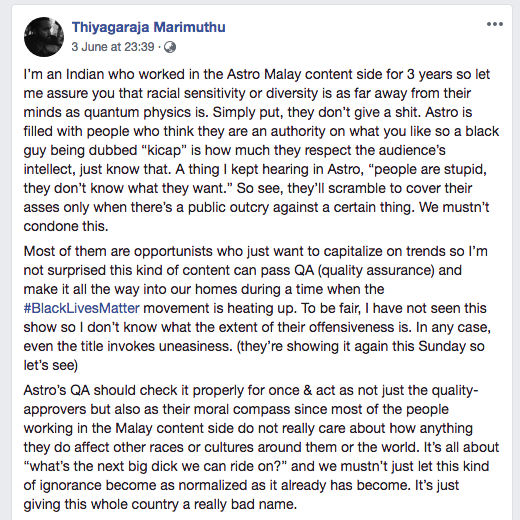Follow the #BlackLivesMatter hashtag link
The height and width of the screenshot is (520, 520).
pyautogui.click(x=82, y=308)
